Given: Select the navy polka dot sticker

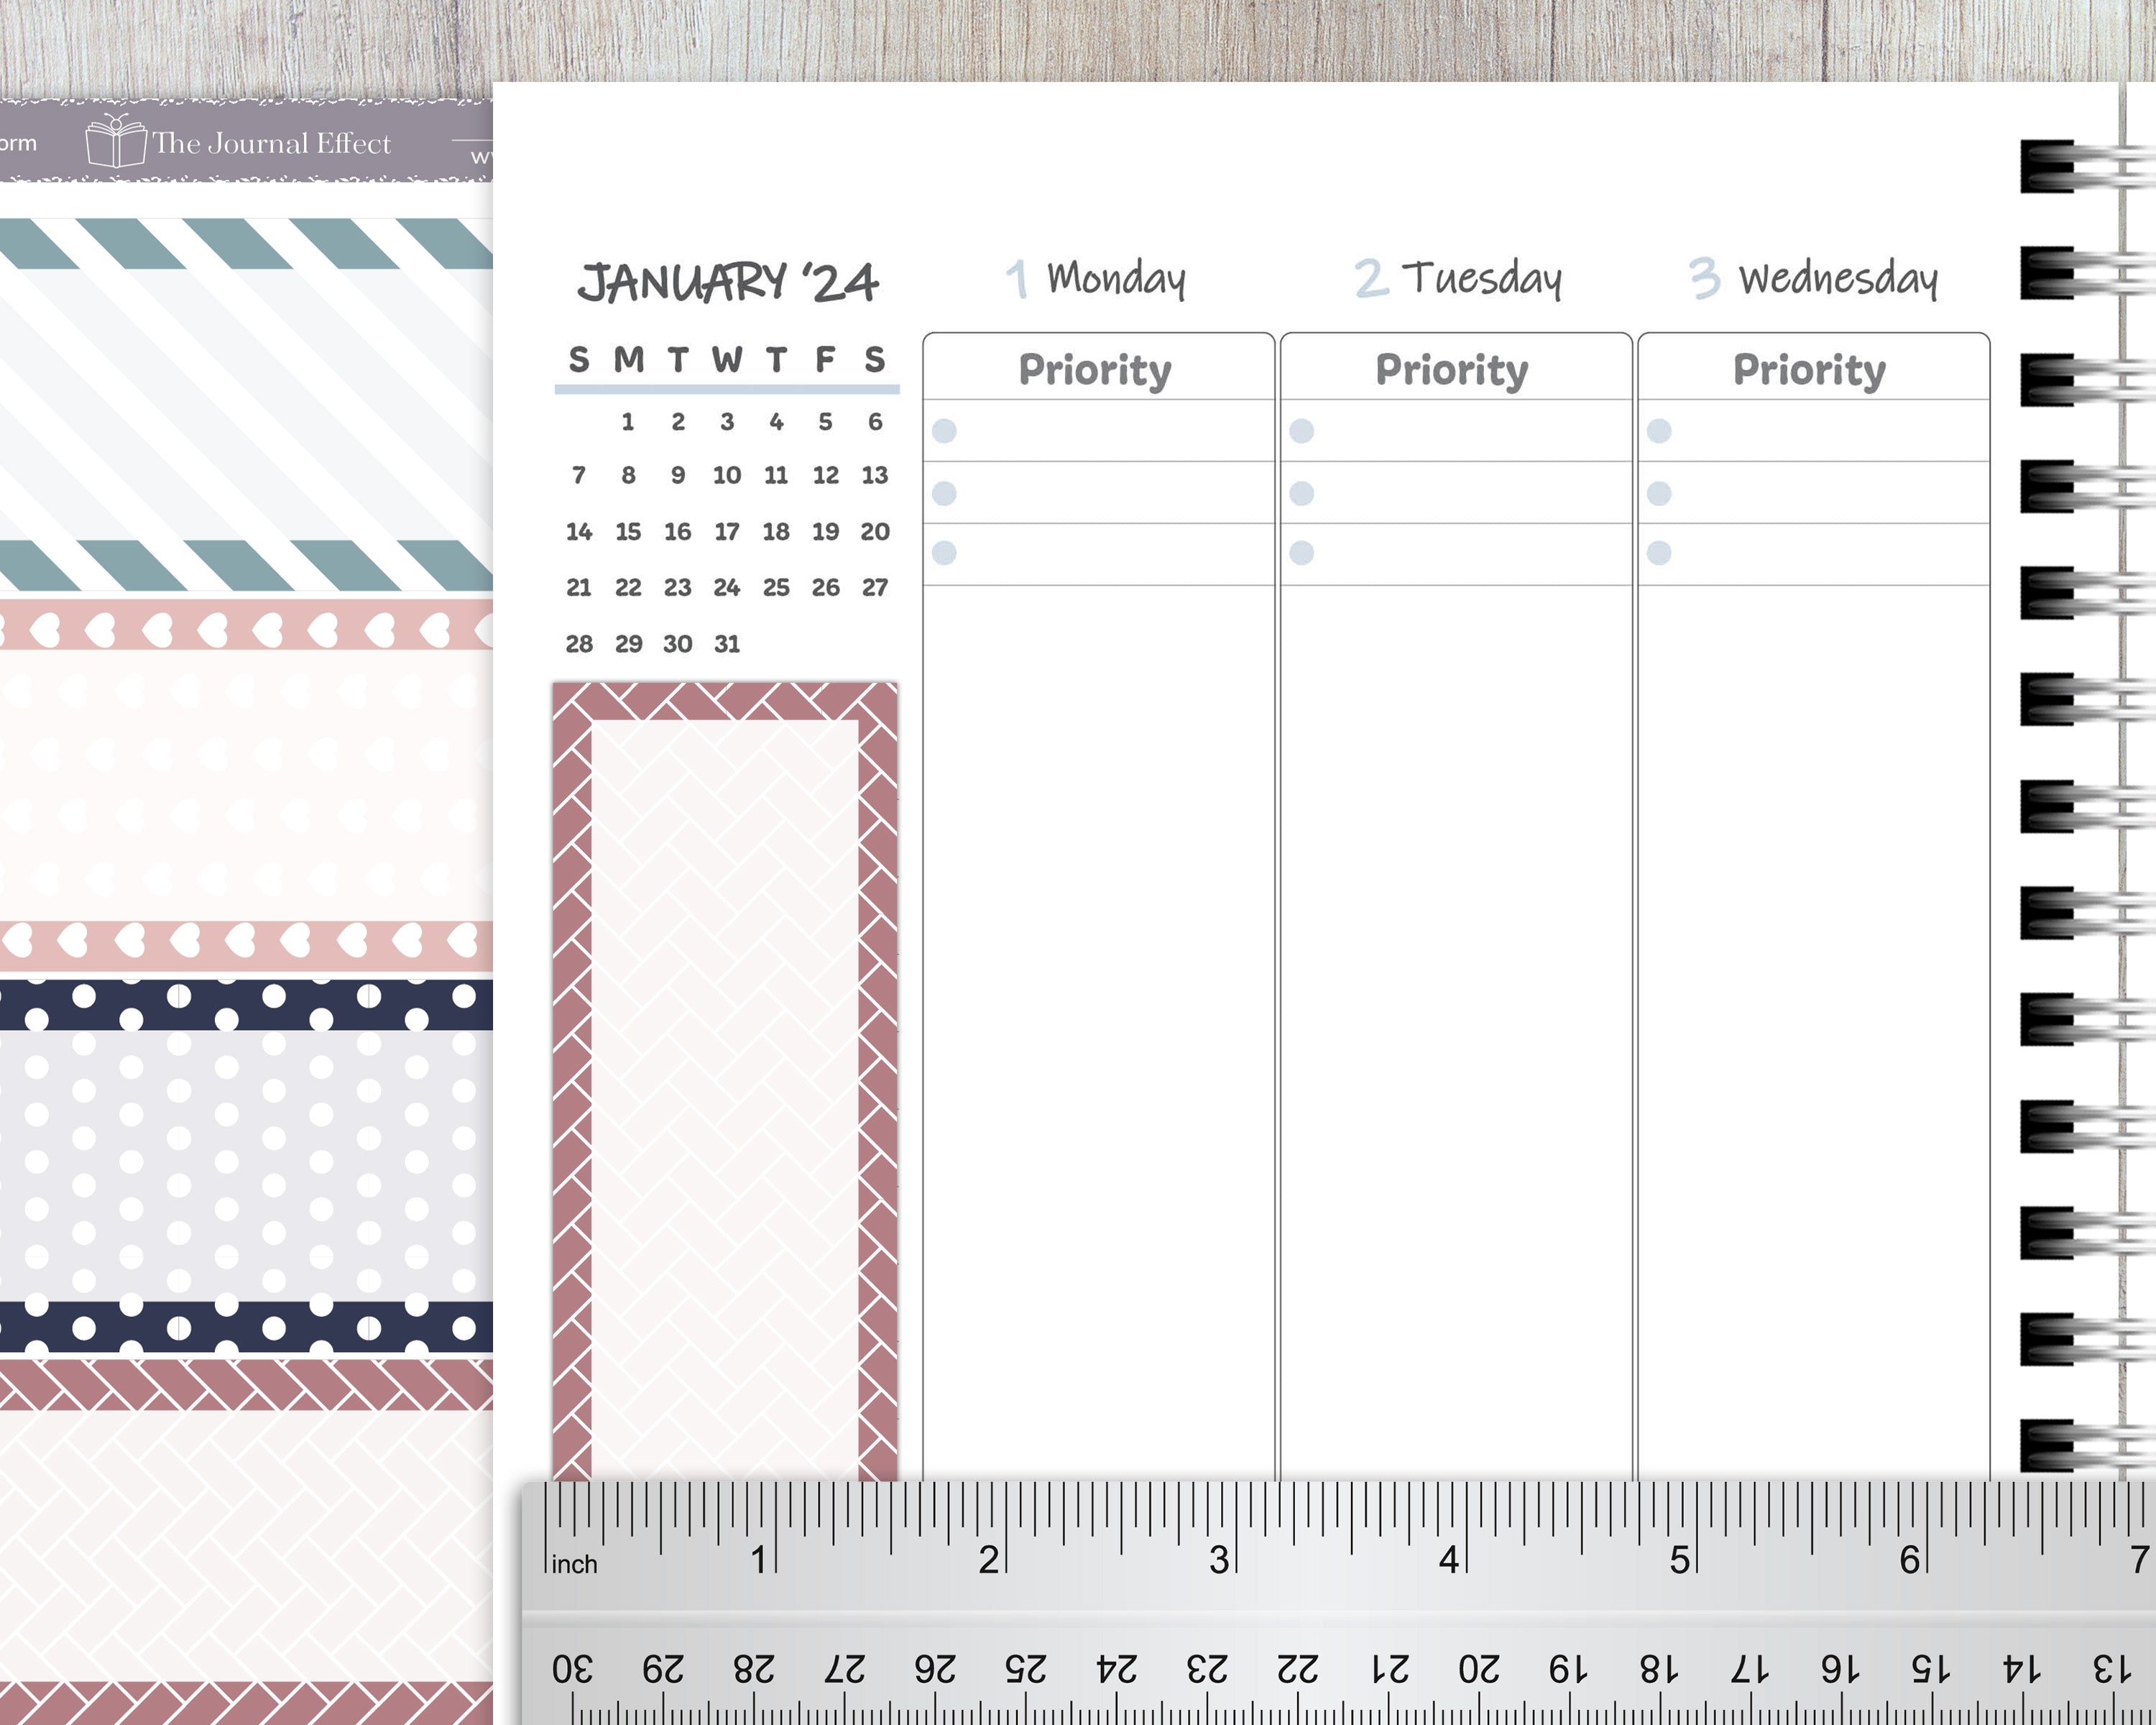Looking at the screenshot, I should coord(246,1166).
